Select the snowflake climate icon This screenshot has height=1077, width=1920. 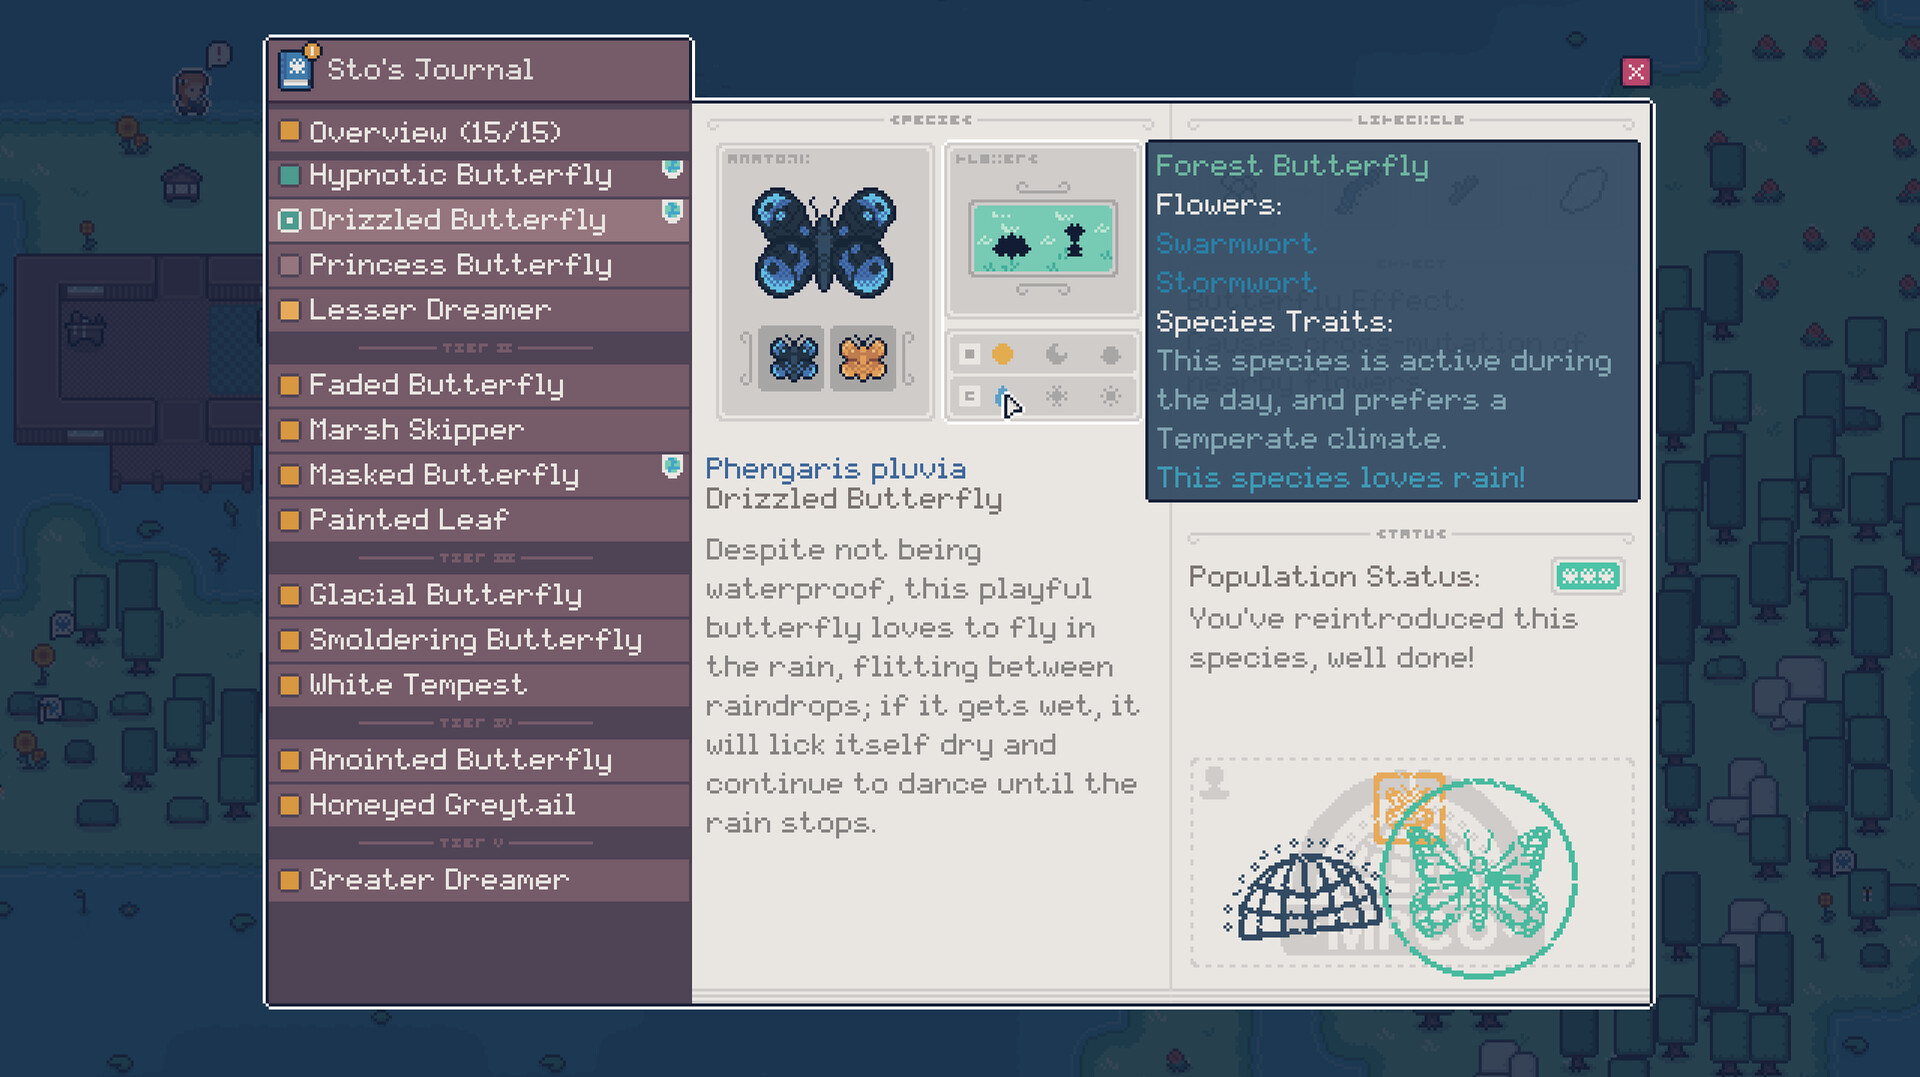(1056, 397)
